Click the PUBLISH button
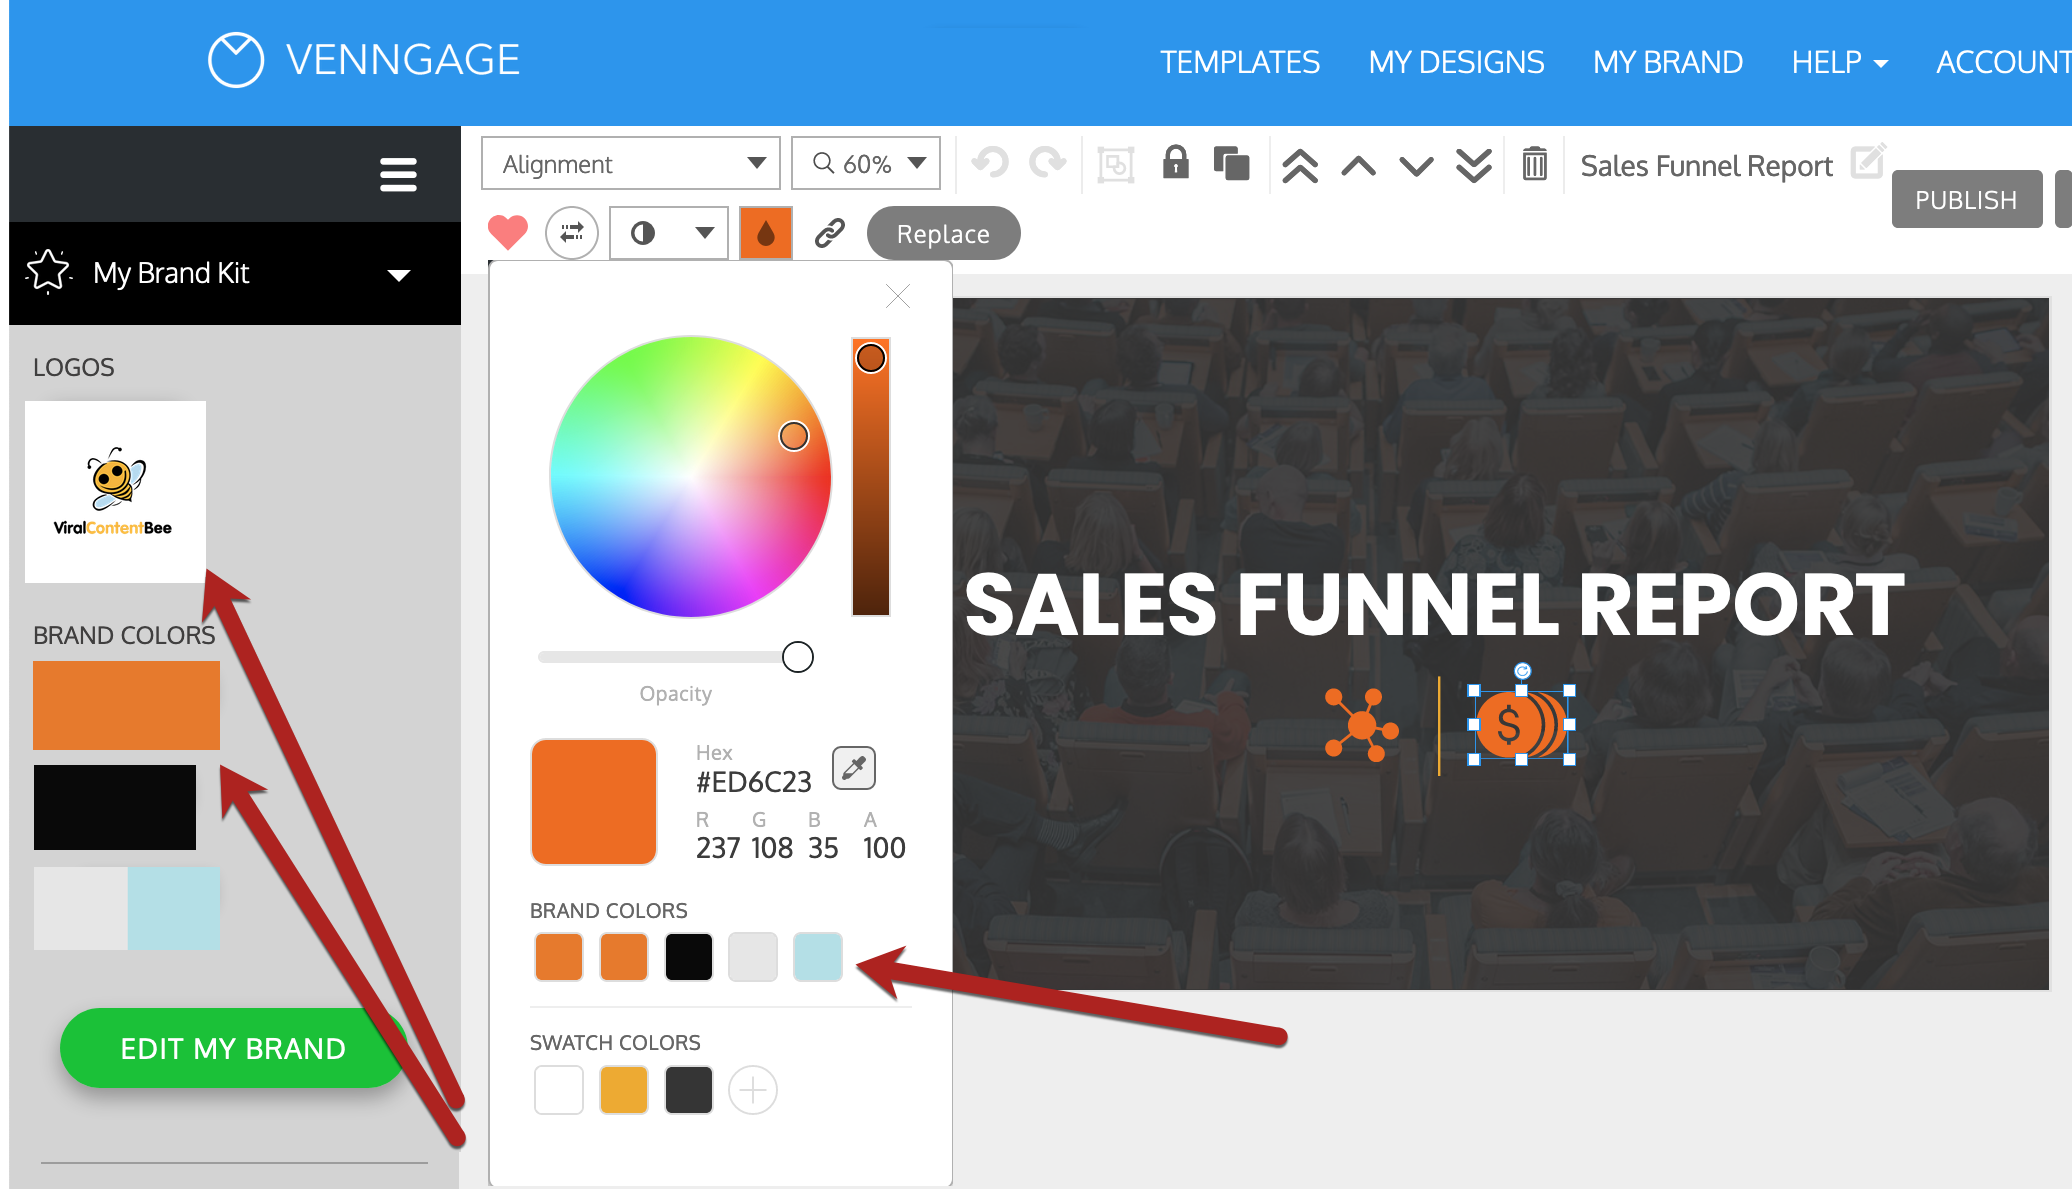The image size is (2072, 1189). tap(1967, 199)
